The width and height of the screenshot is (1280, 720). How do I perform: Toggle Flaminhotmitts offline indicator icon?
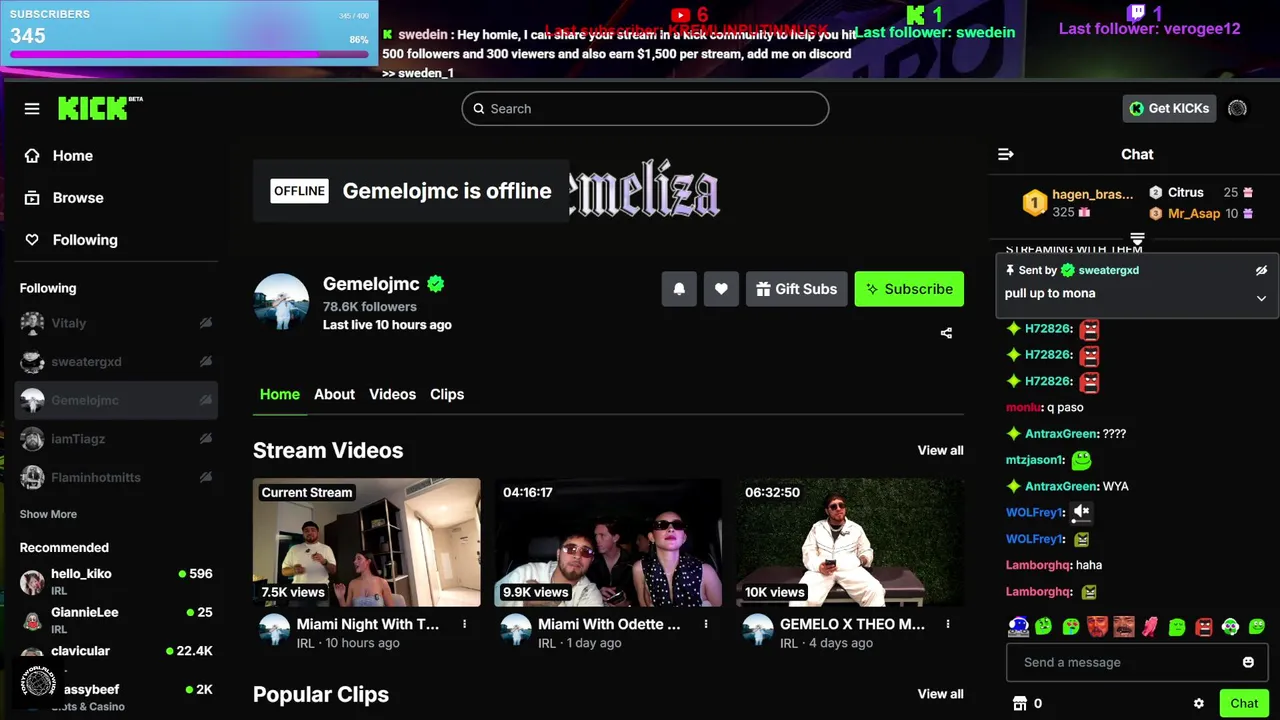pos(205,477)
